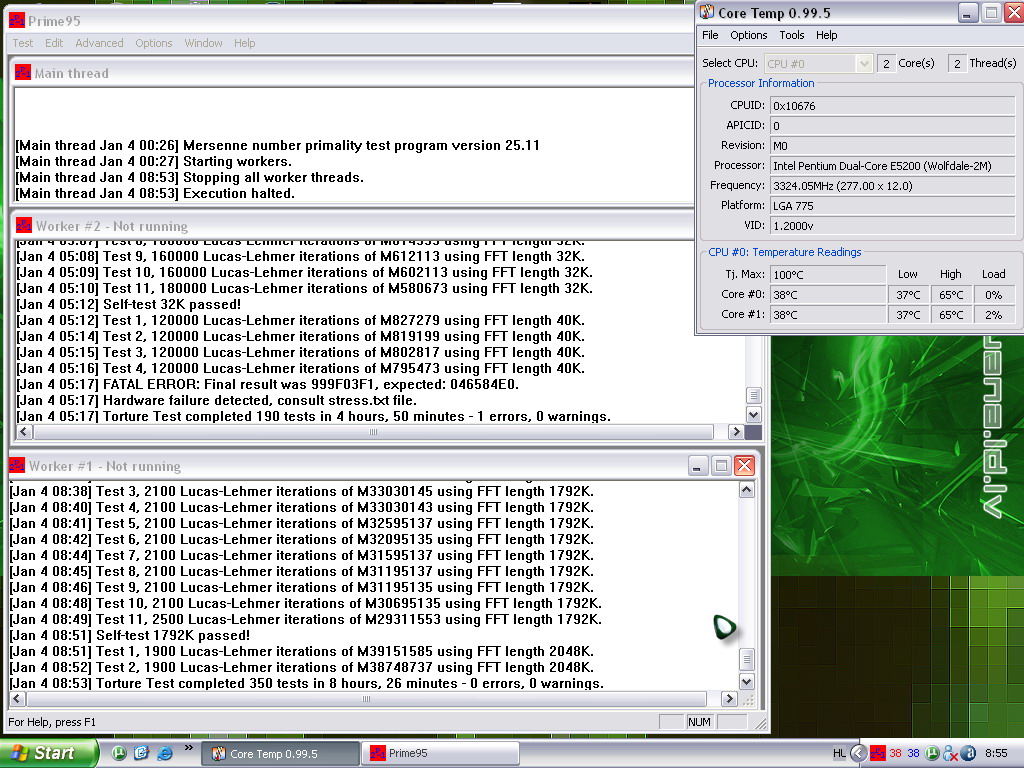1024x768 pixels.
Task: Open the Windows Start menu
Action: 49,753
